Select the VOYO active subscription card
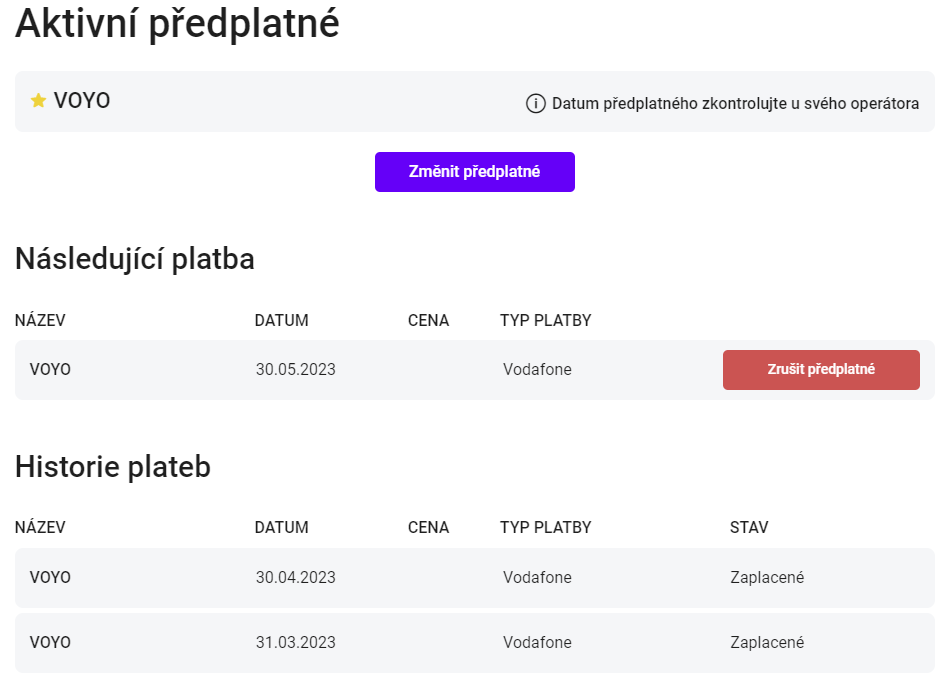The width and height of the screenshot is (935, 676). pyautogui.click(x=475, y=101)
